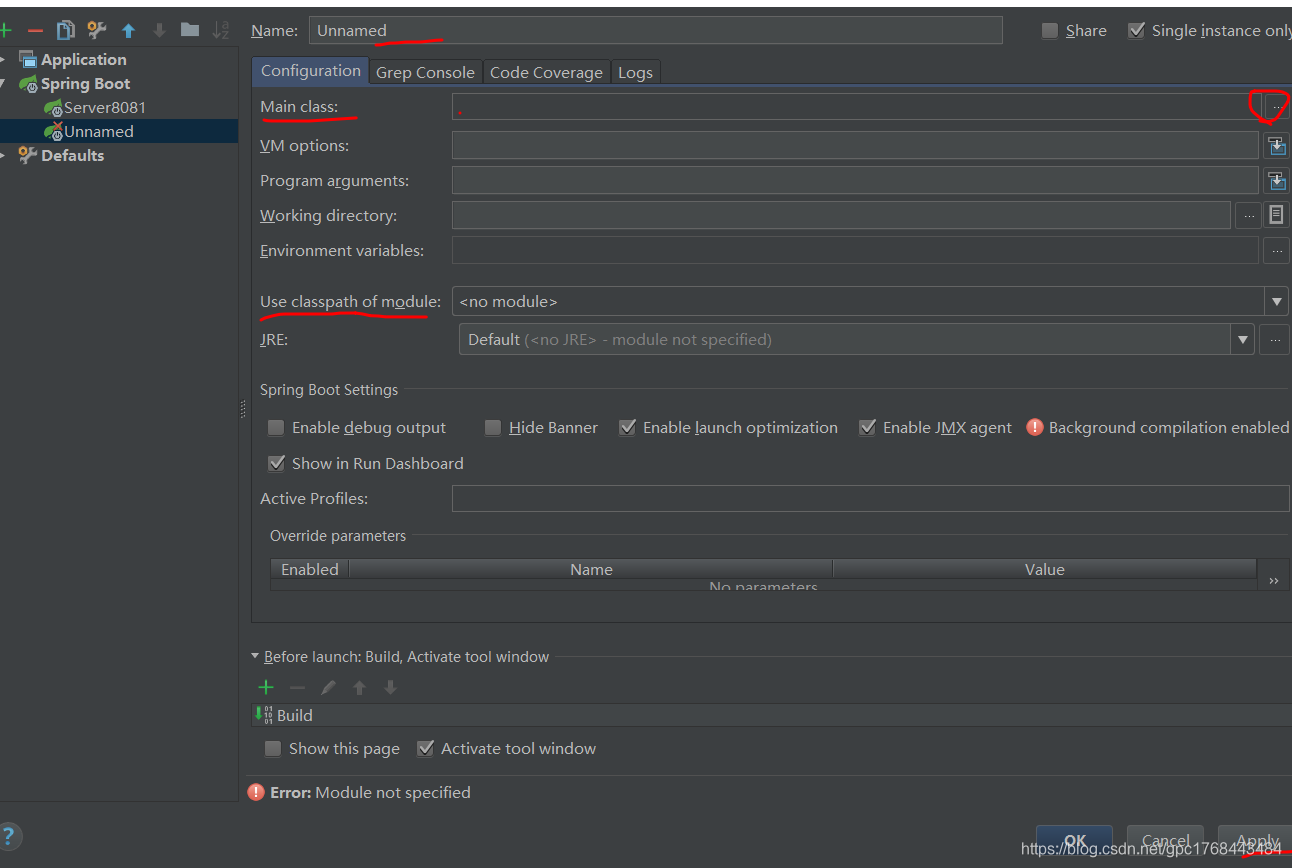Viewport: 1292px width, 868px height.
Task: Click override parameters Name column header
Action: pos(591,569)
